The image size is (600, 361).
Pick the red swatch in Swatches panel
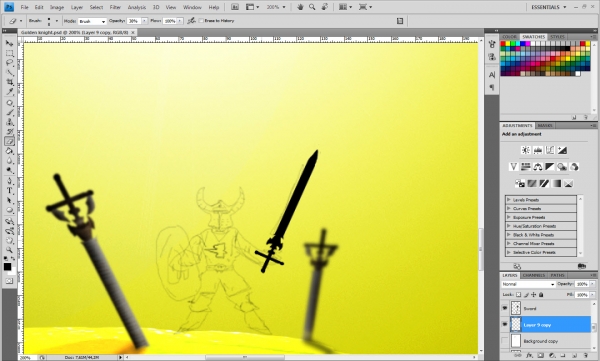(503, 44)
